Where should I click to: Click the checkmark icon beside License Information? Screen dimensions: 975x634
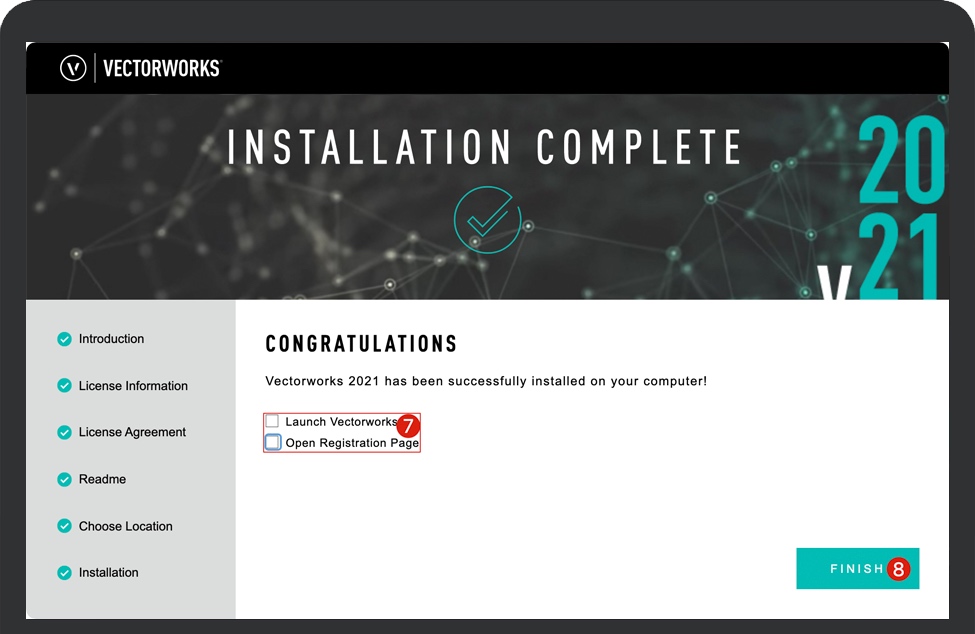click(64, 385)
